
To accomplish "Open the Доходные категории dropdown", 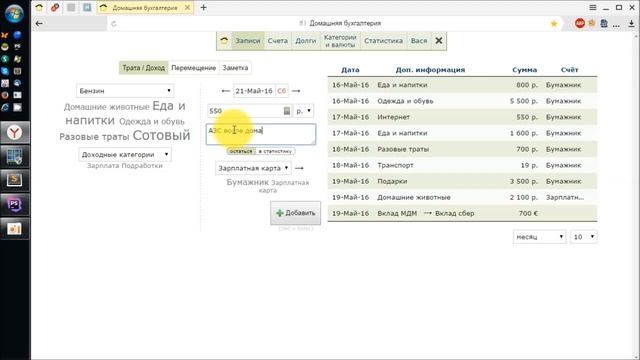I will point(125,155).
